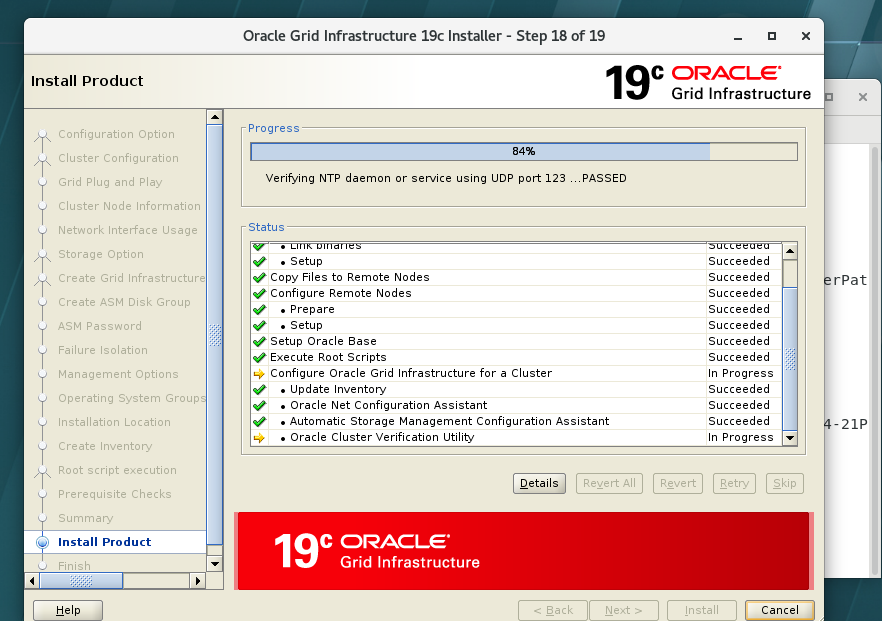
Task: Select the Operating System Groups step
Action: (132, 398)
